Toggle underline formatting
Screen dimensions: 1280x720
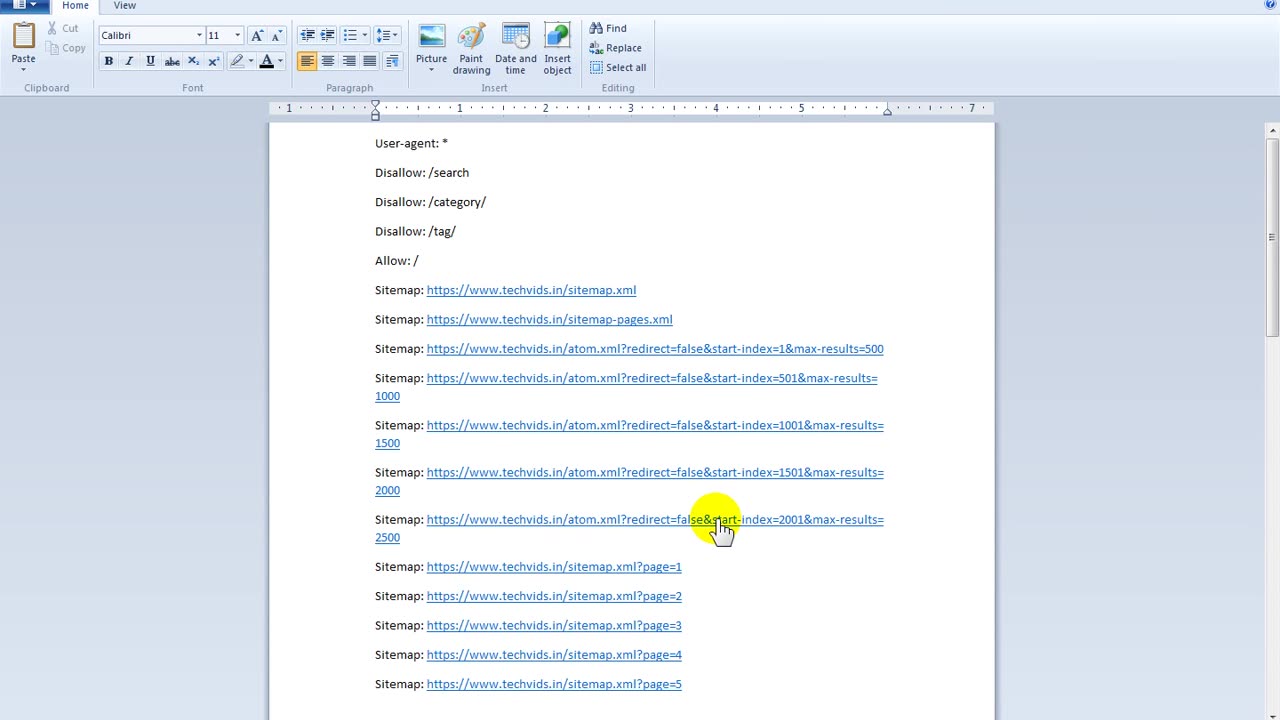(x=150, y=61)
